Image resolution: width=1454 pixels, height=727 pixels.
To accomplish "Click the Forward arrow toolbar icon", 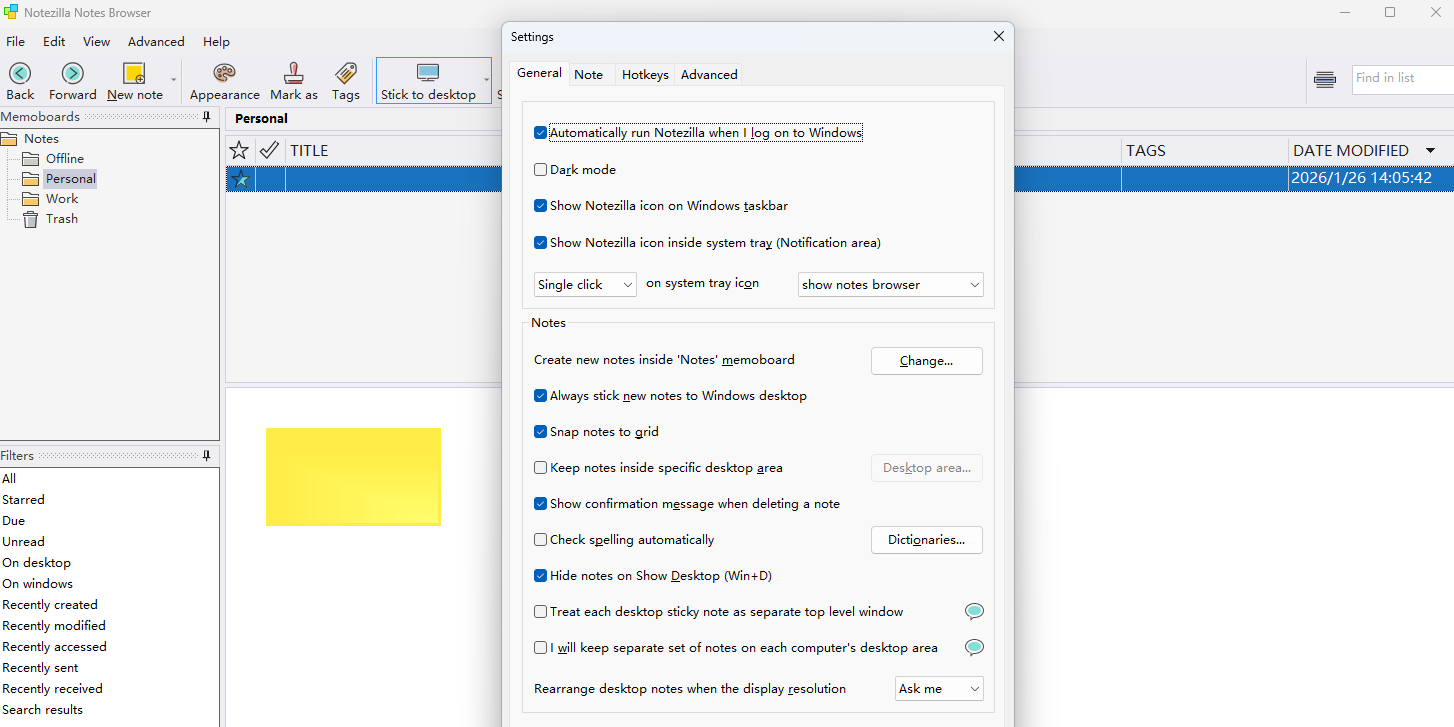I will 72,73.
